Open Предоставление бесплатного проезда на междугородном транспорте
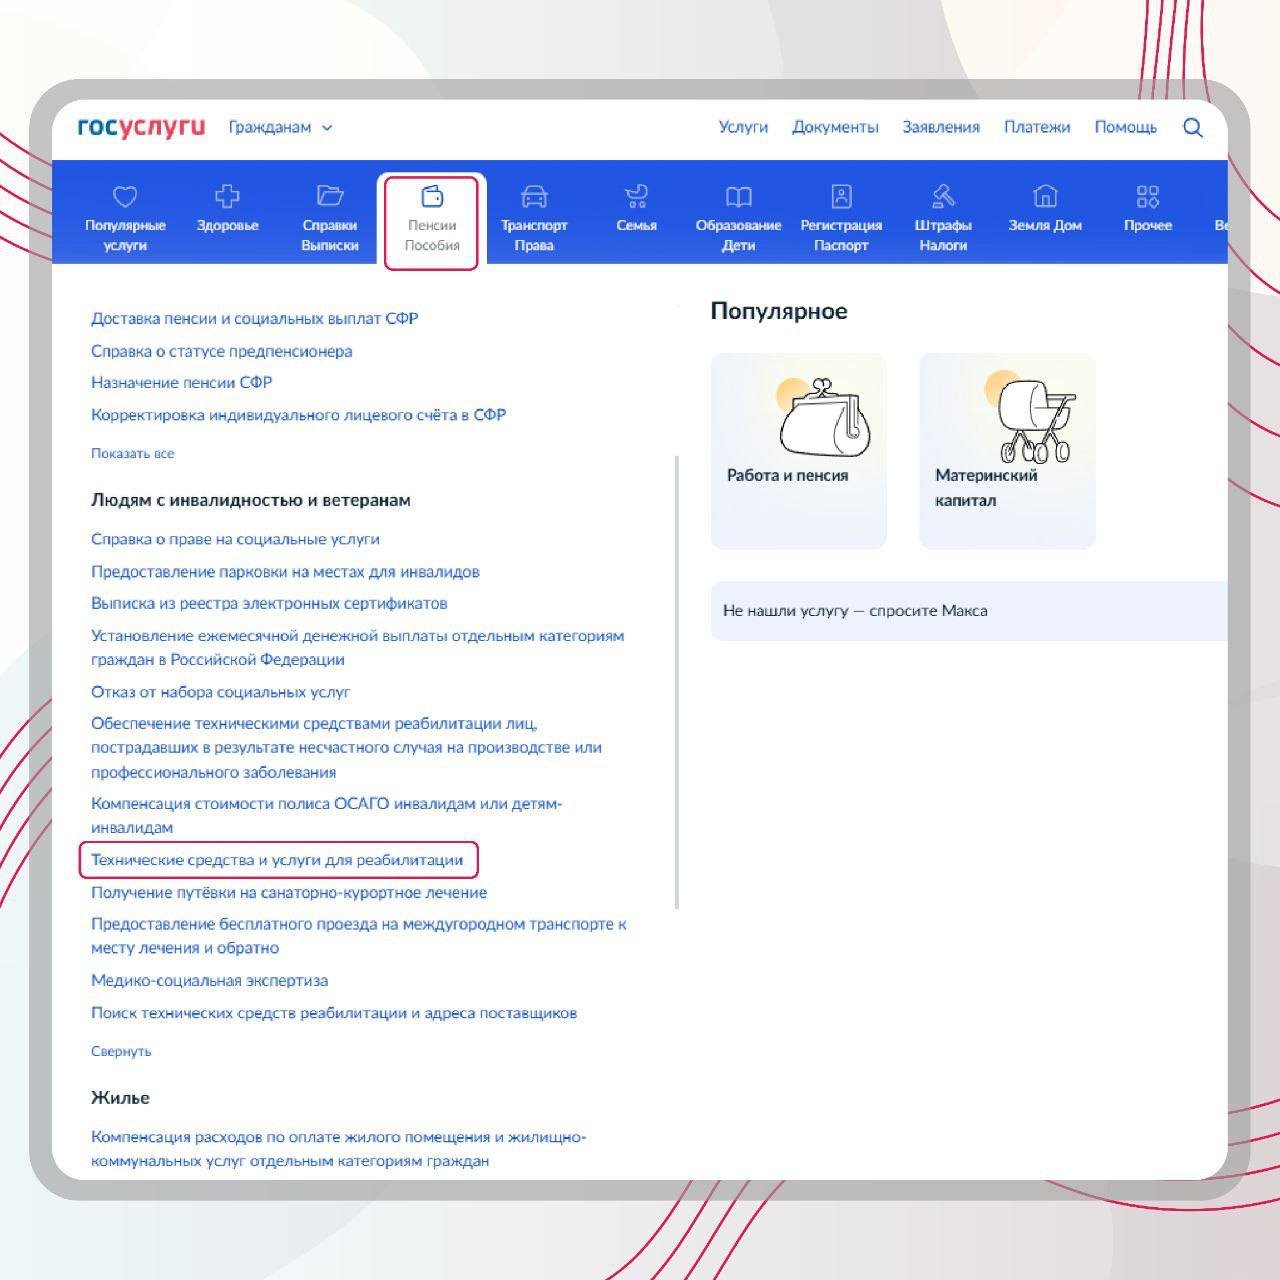This screenshot has height=1280, width=1280. [x=359, y=936]
